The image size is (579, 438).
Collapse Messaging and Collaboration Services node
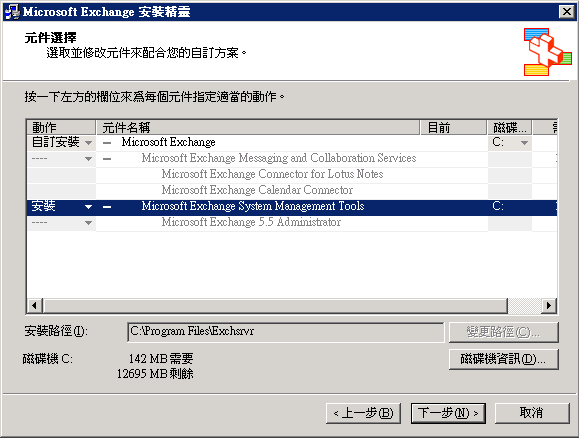(x=107, y=159)
